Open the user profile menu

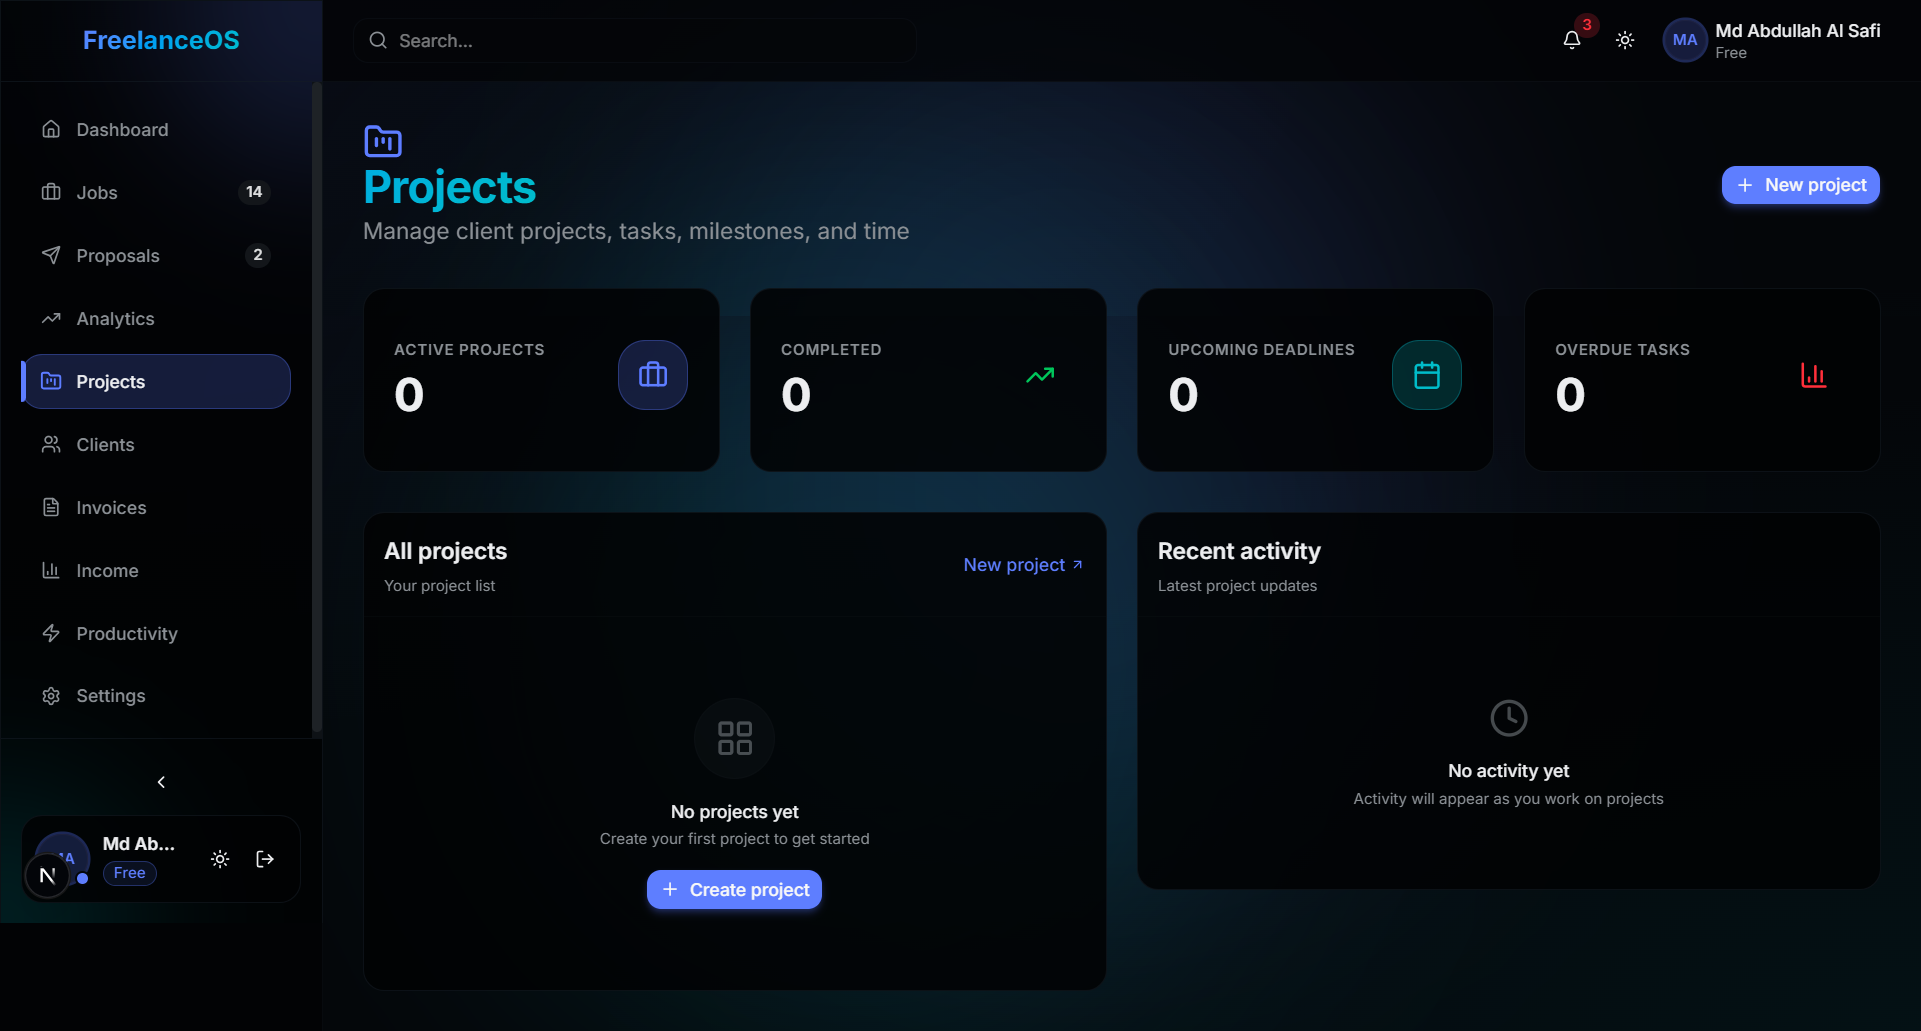click(1773, 40)
